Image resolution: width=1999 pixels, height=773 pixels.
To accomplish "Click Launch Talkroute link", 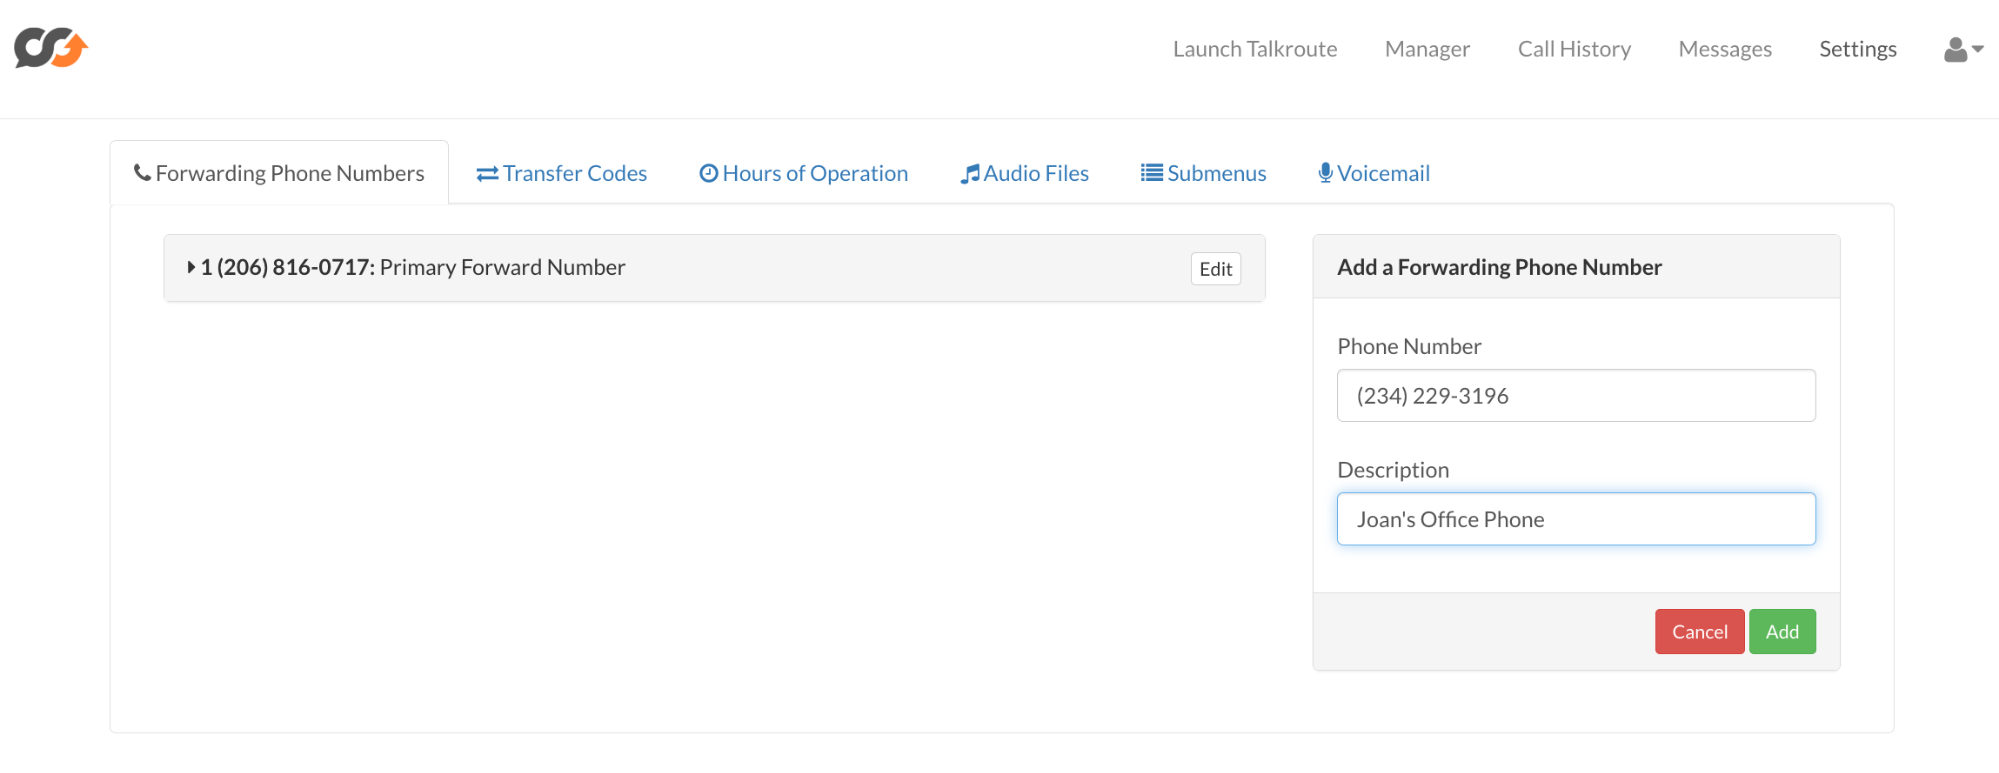I will [x=1255, y=49].
